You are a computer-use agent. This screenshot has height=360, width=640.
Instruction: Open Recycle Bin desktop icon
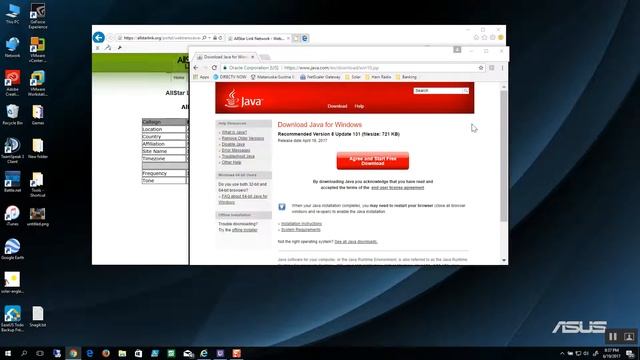(x=12, y=115)
